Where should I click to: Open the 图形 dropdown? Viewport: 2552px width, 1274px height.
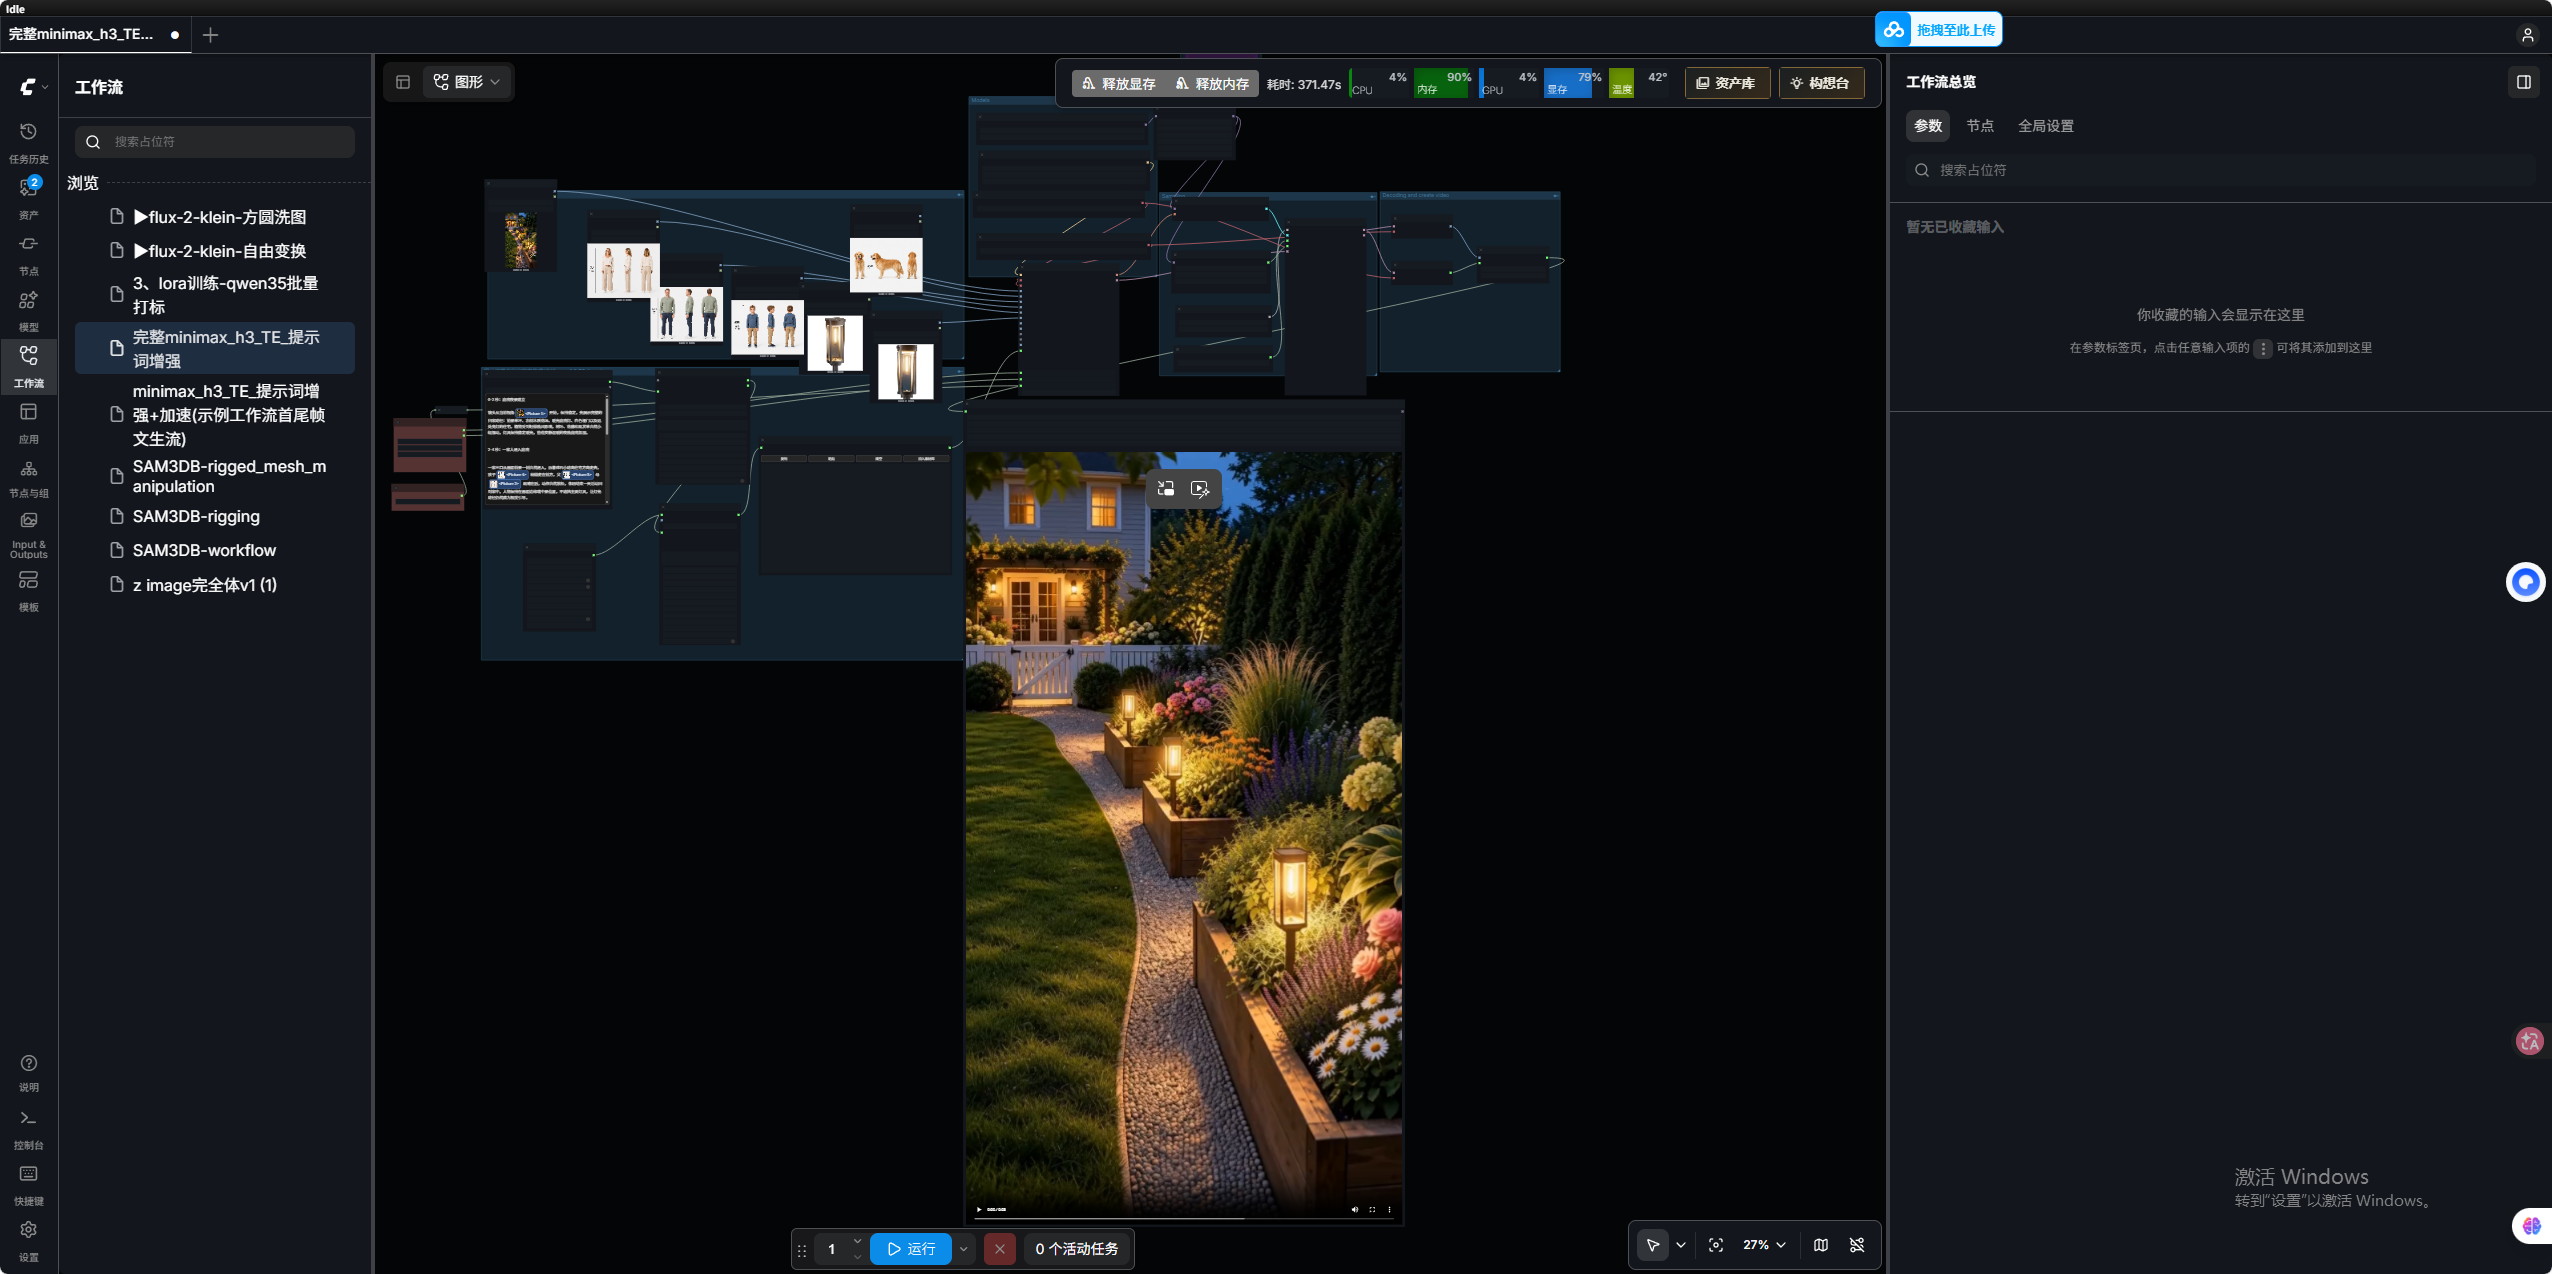[x=467, y=82]
